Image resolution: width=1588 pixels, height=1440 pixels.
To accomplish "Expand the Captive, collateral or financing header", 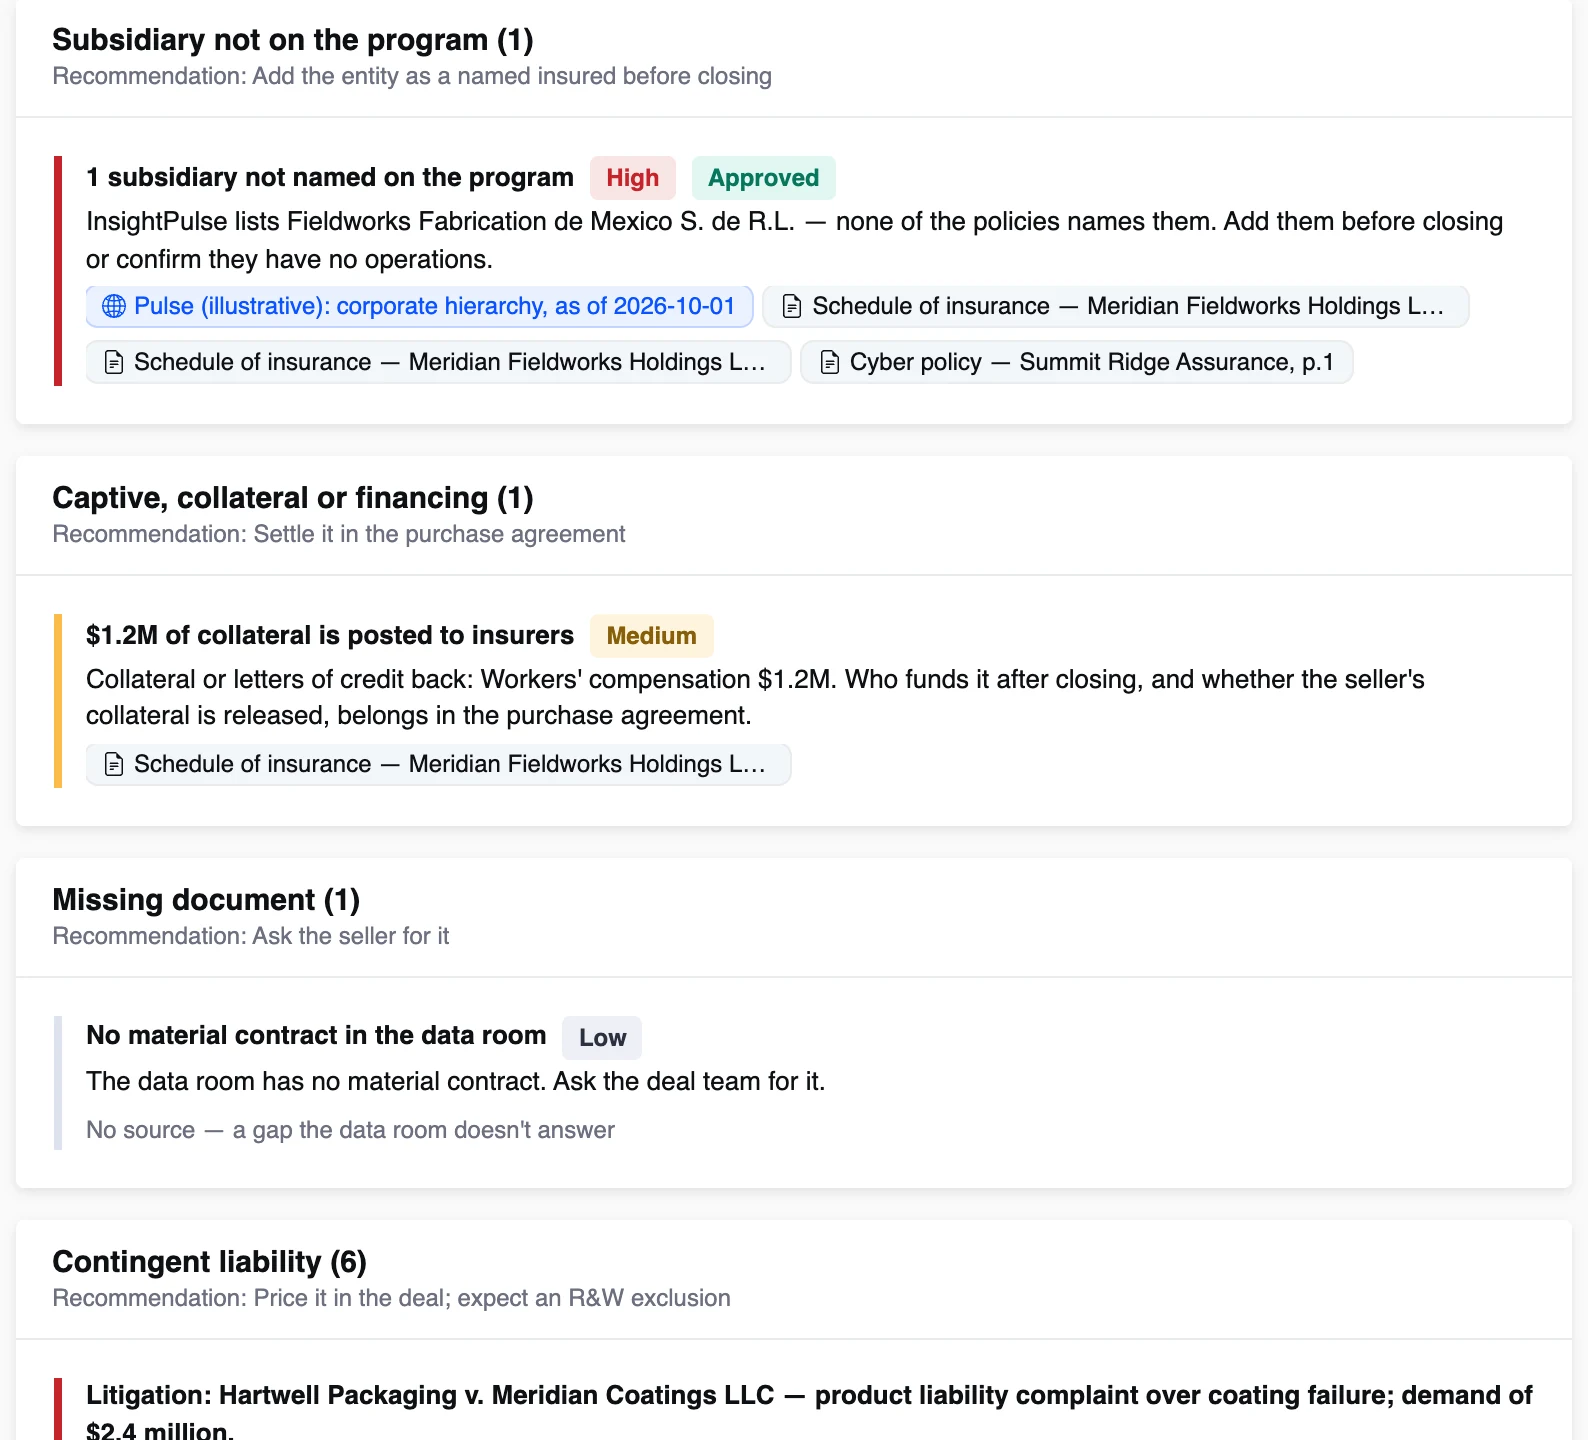I will pyautogui.click(x=794, y=514).
